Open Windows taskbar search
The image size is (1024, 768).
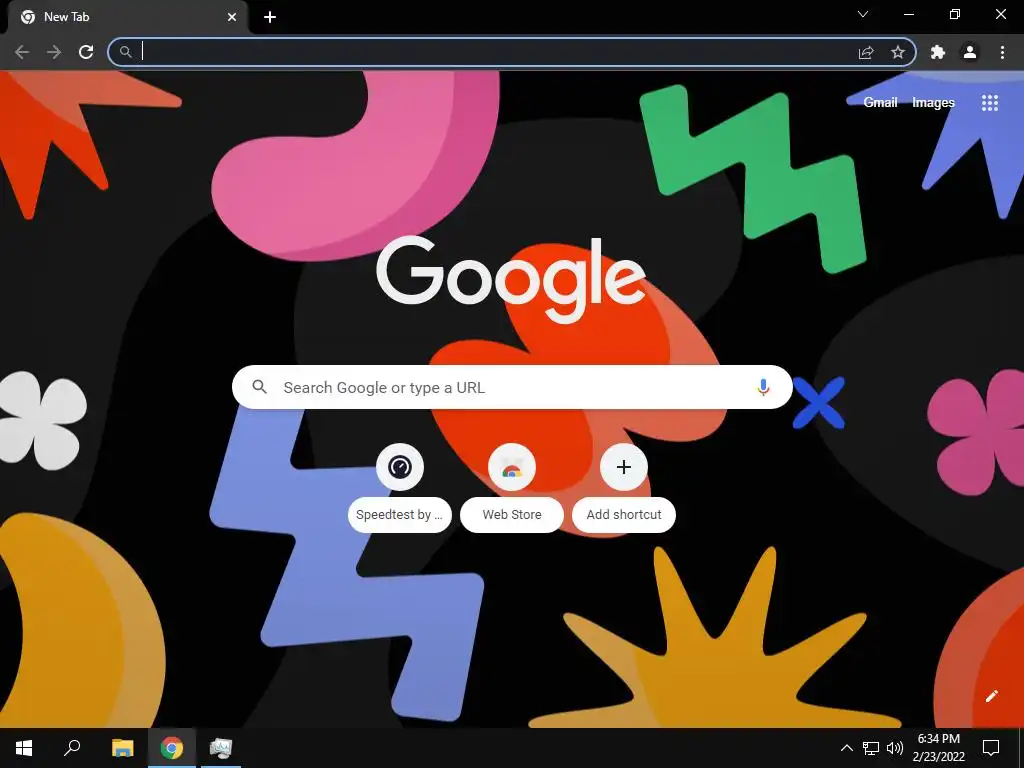tap(72, 748)
